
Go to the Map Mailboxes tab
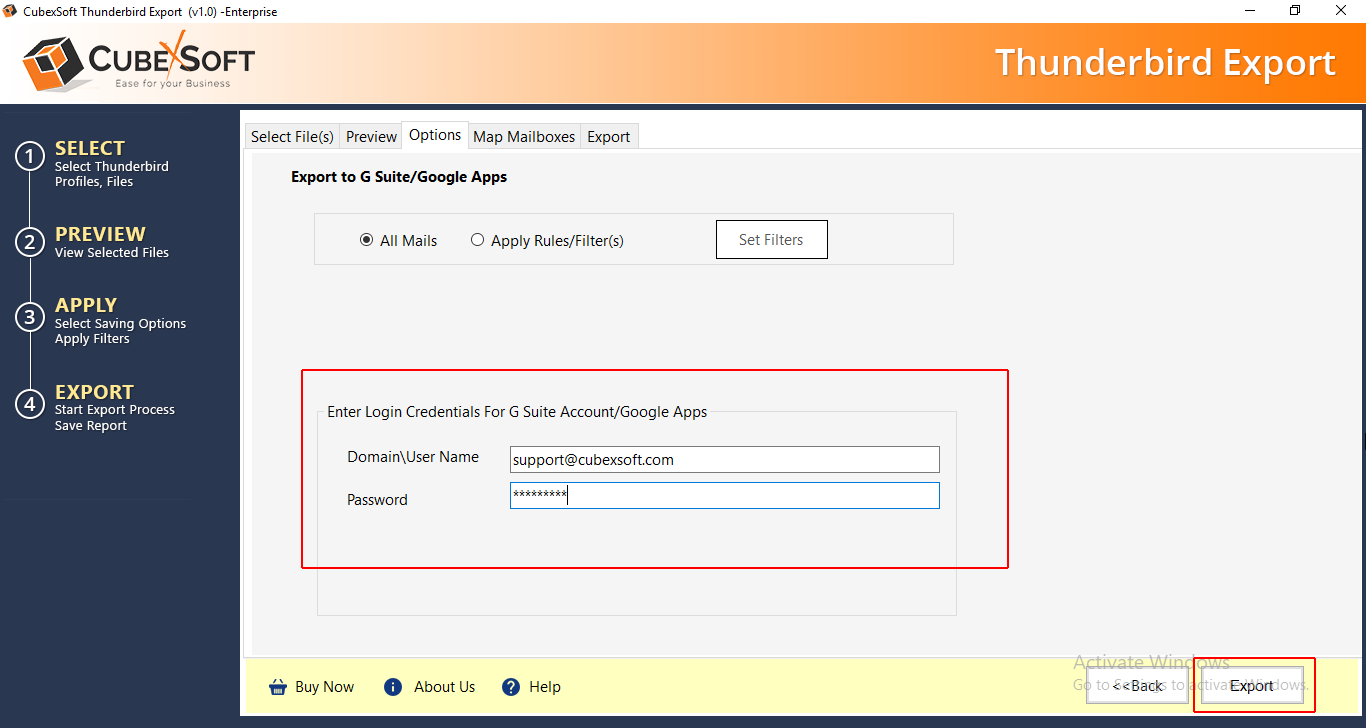click(524, 137)
